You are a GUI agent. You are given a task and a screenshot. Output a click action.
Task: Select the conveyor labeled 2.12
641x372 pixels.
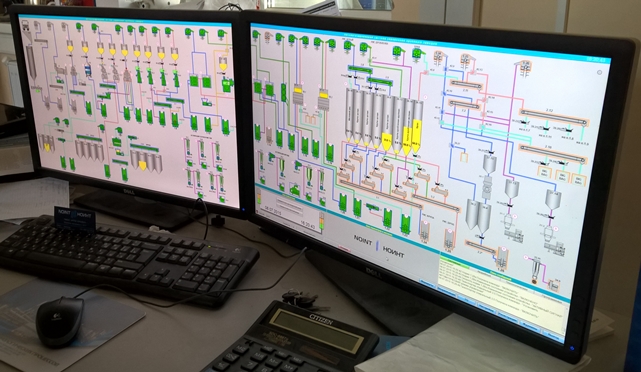(553, 117)
